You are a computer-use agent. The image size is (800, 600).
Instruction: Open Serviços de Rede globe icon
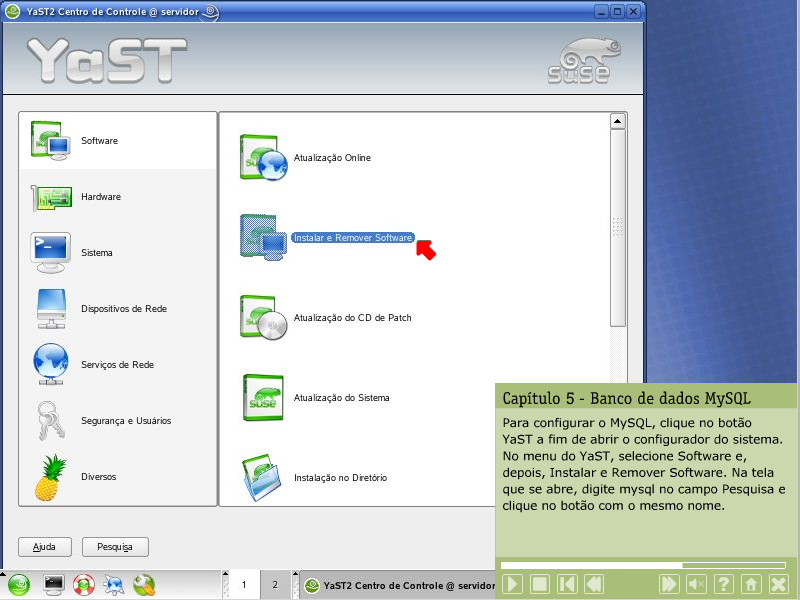50,365
